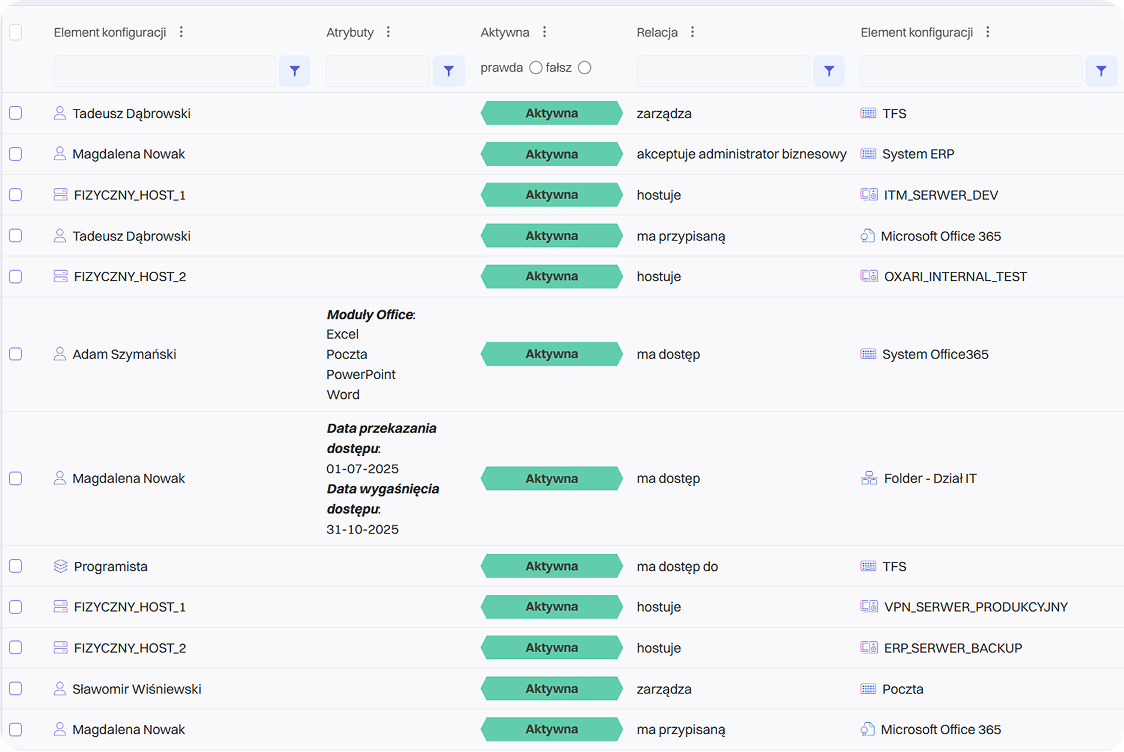Sort by the Relacja column header
Viewport: 1124px width, 752px height.
pos(657,32)
